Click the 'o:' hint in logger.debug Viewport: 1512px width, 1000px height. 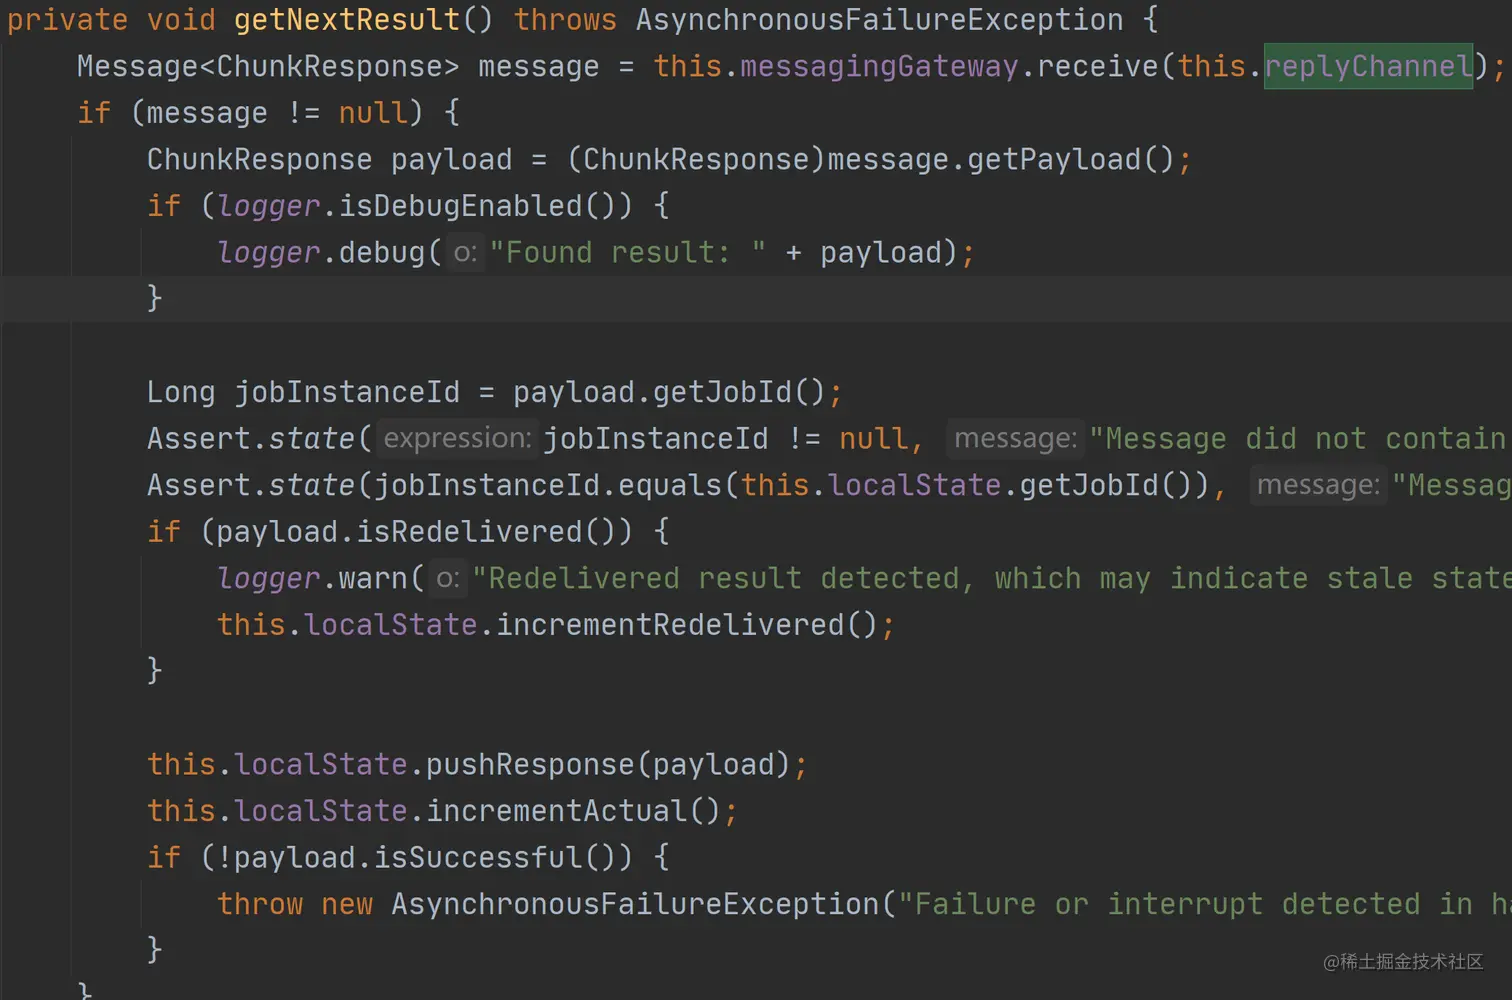point(465,252)
